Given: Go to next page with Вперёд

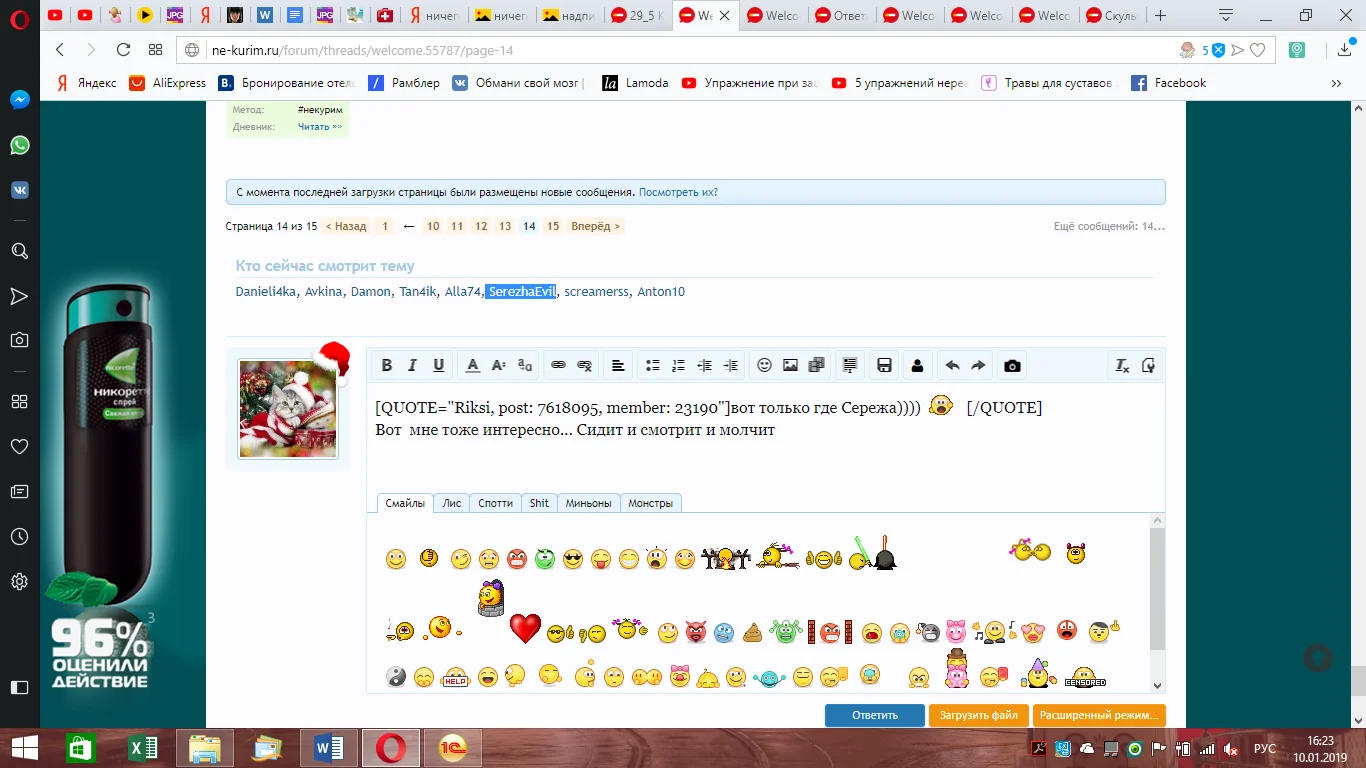Looking at the screenshot, I should click(596, 226).
